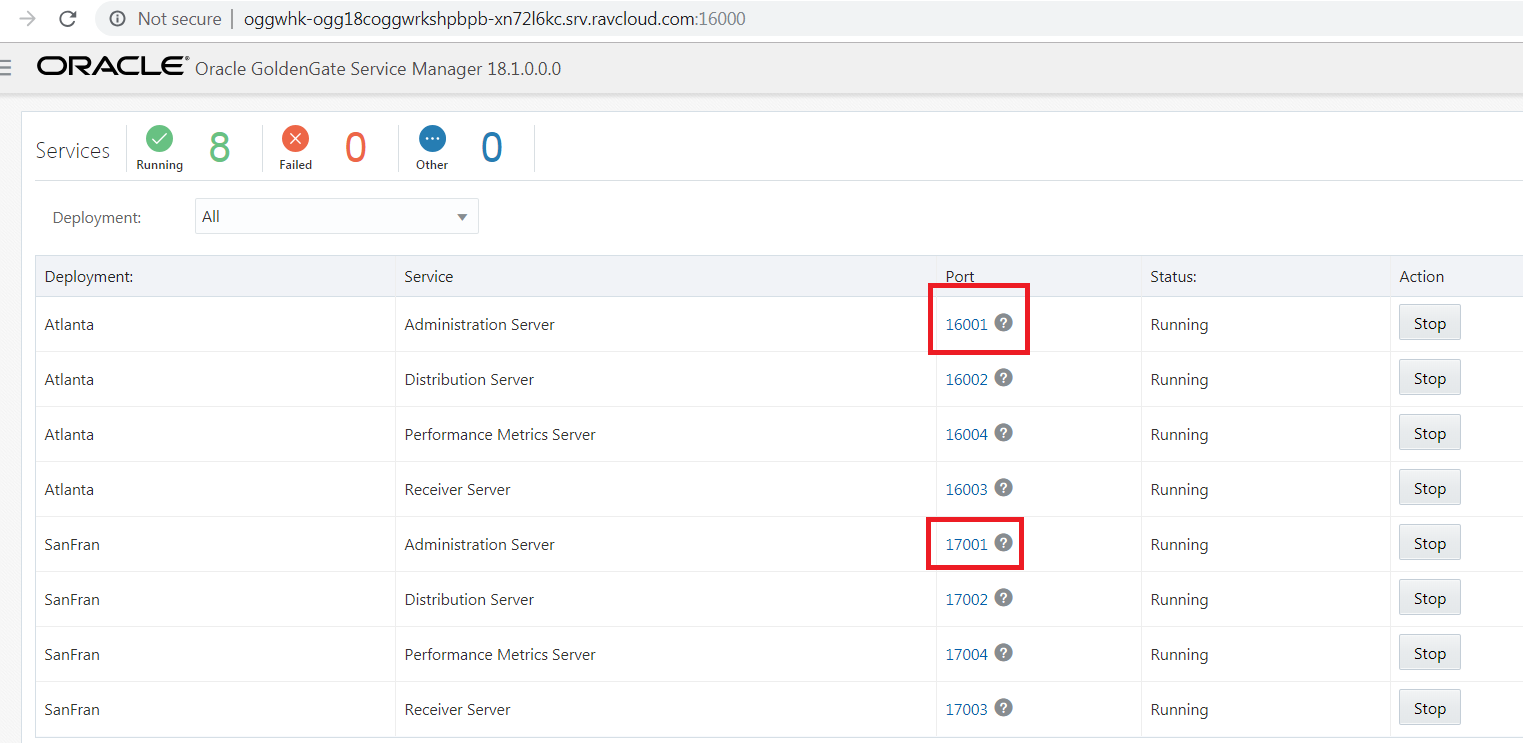Click the help icon beside port 16002

click(1004, 378)
